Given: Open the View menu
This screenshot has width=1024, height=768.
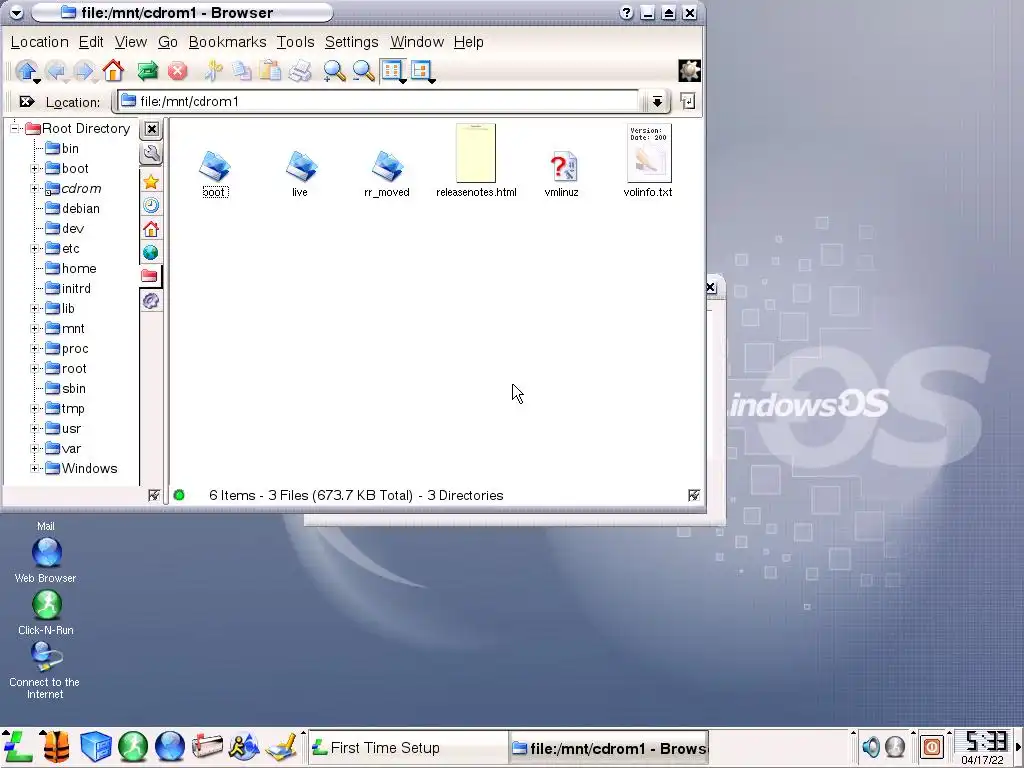Looking at the screenshot, I should point(131,42).
